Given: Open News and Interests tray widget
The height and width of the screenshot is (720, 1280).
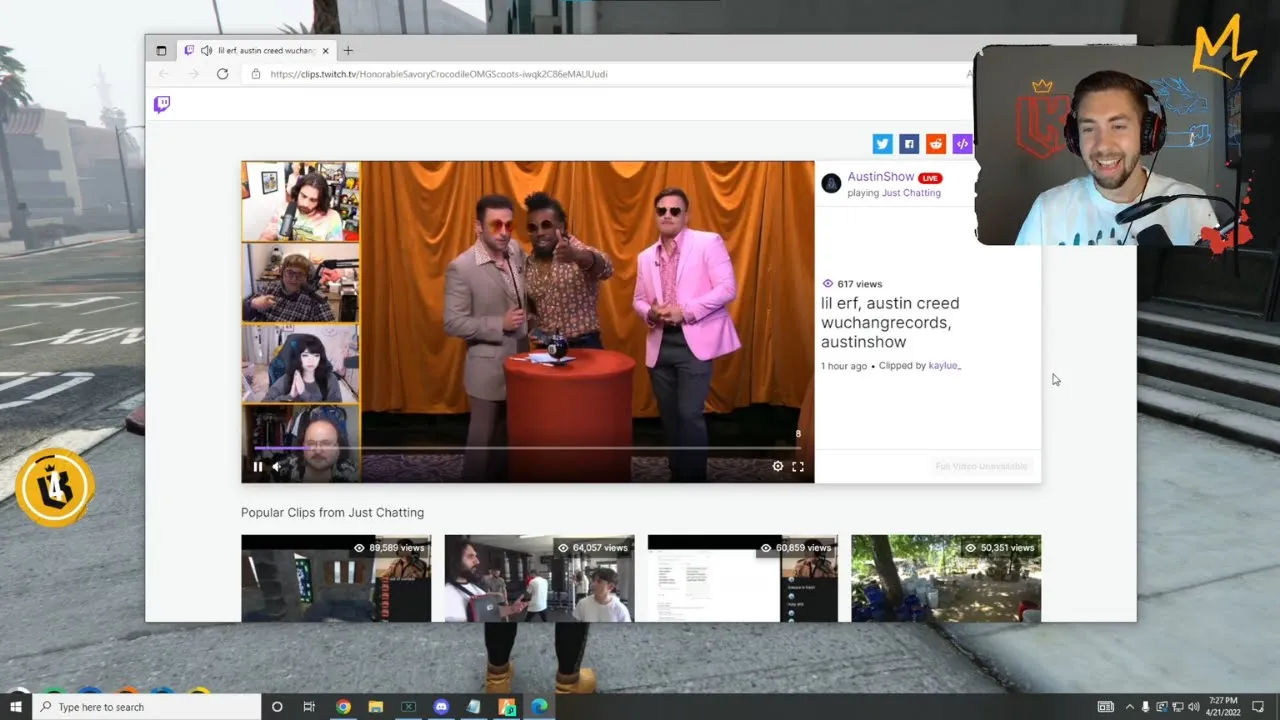Looking at the screenshot, I should click(1106, 707).
